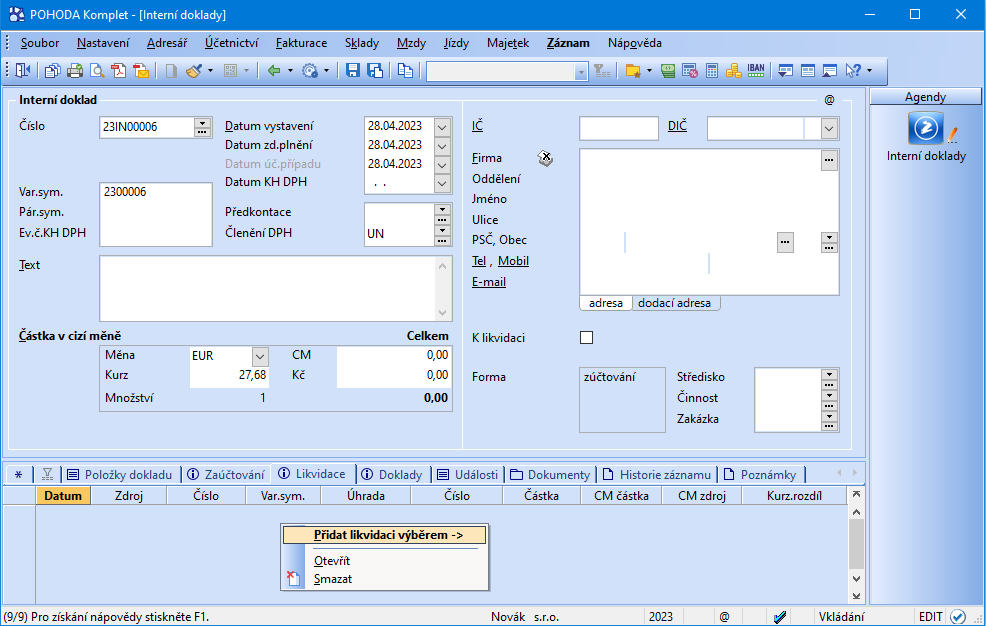Switch to the Historie záznamu tab

656,475
